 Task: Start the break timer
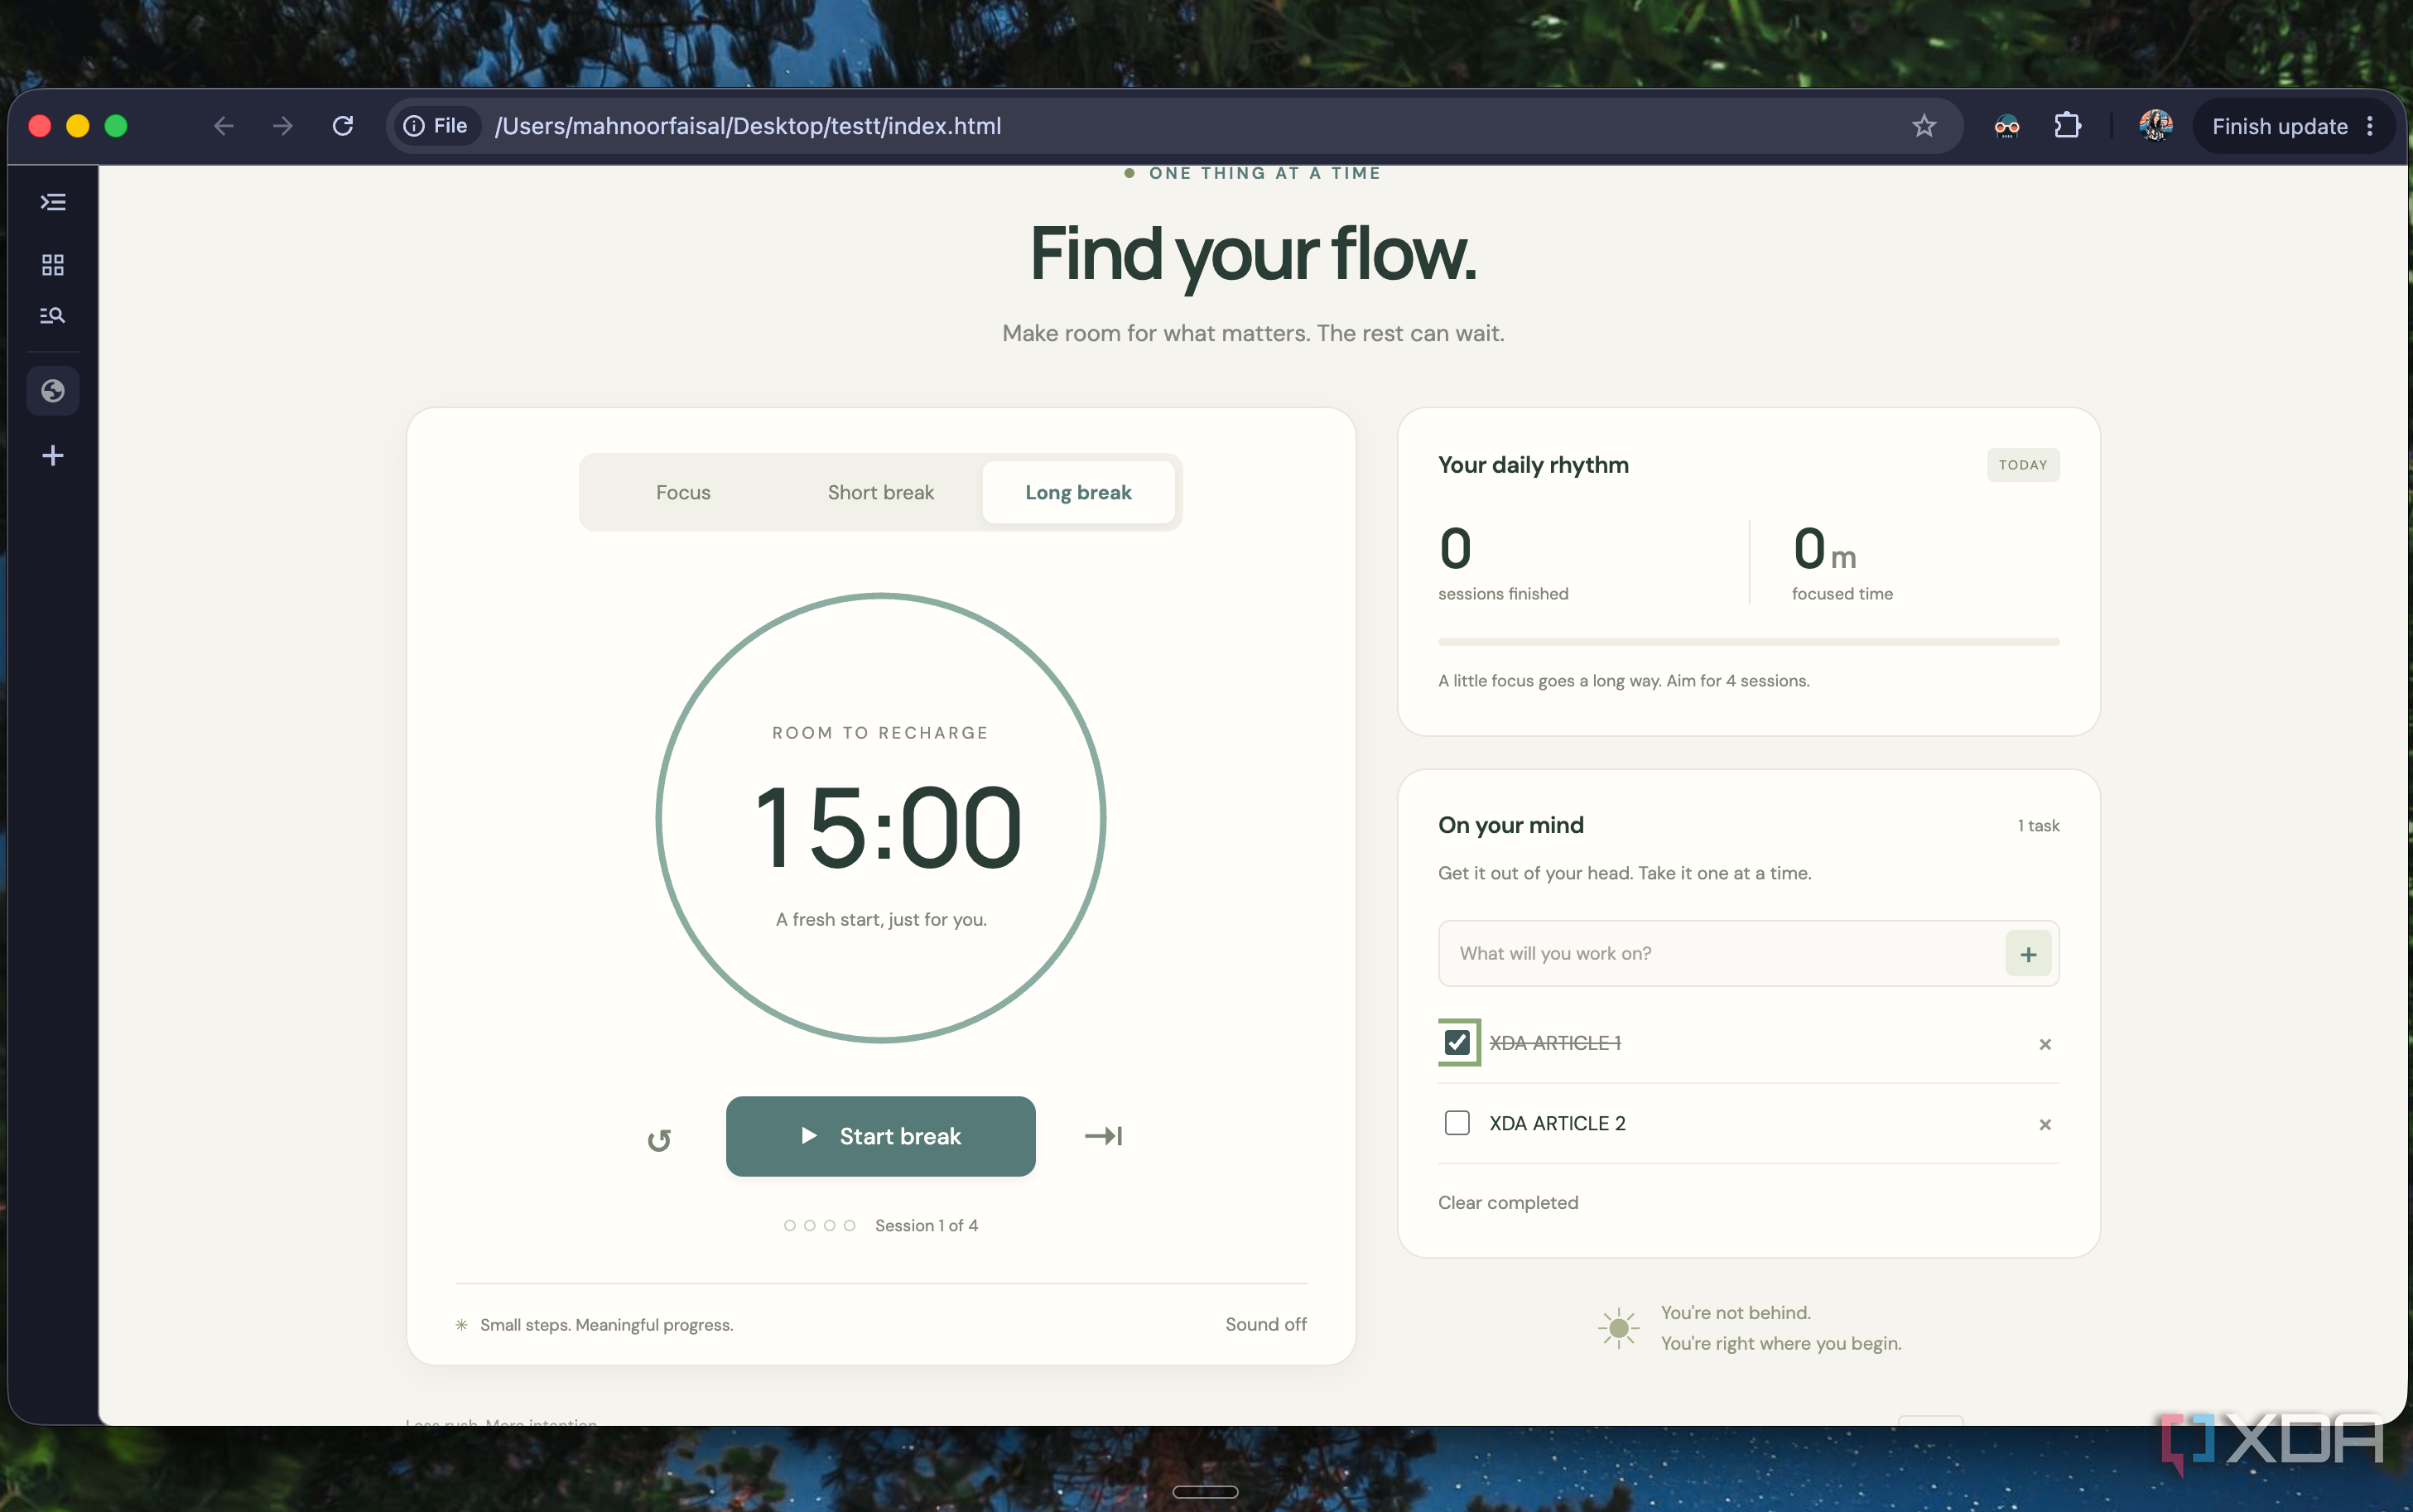(x=880, y=1136)
